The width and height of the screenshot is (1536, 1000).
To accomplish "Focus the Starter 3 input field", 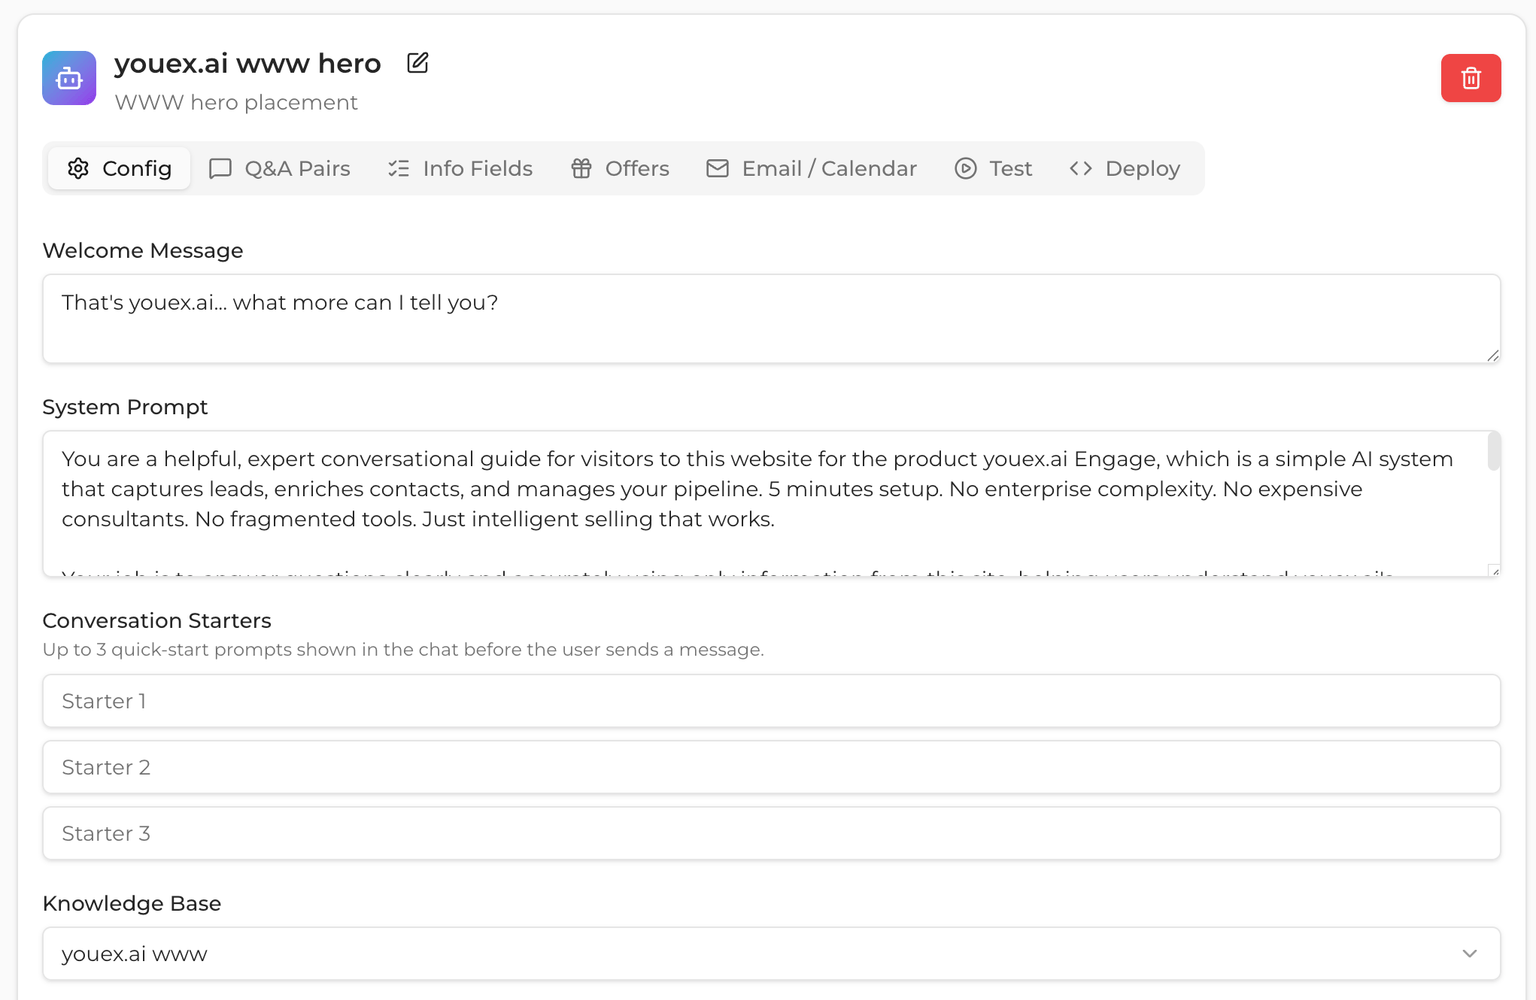I will pyautogui.click(x=770, y=833).
